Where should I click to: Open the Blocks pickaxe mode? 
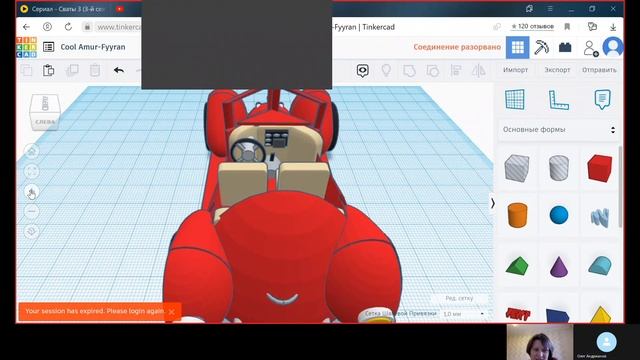point(542,47)
